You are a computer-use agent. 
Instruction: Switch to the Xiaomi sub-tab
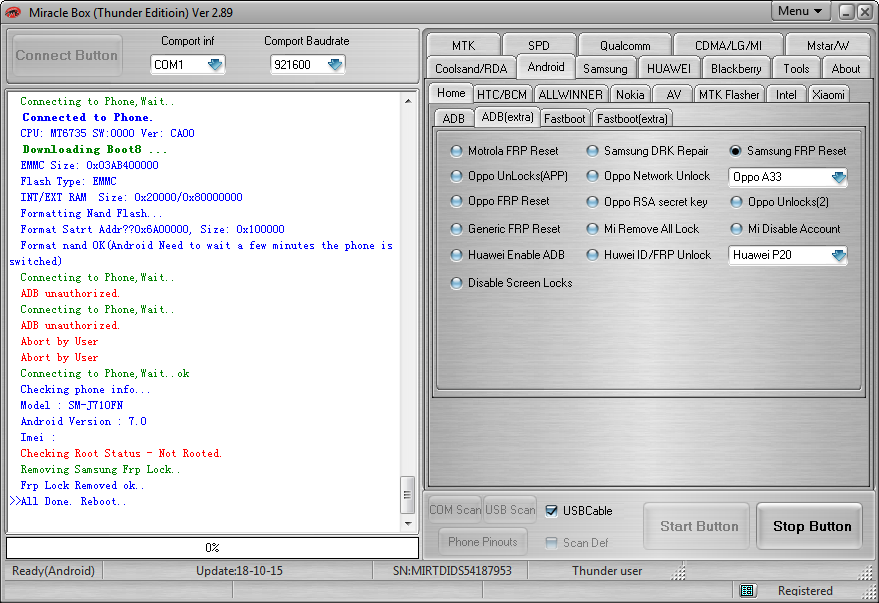pos(828,95)
